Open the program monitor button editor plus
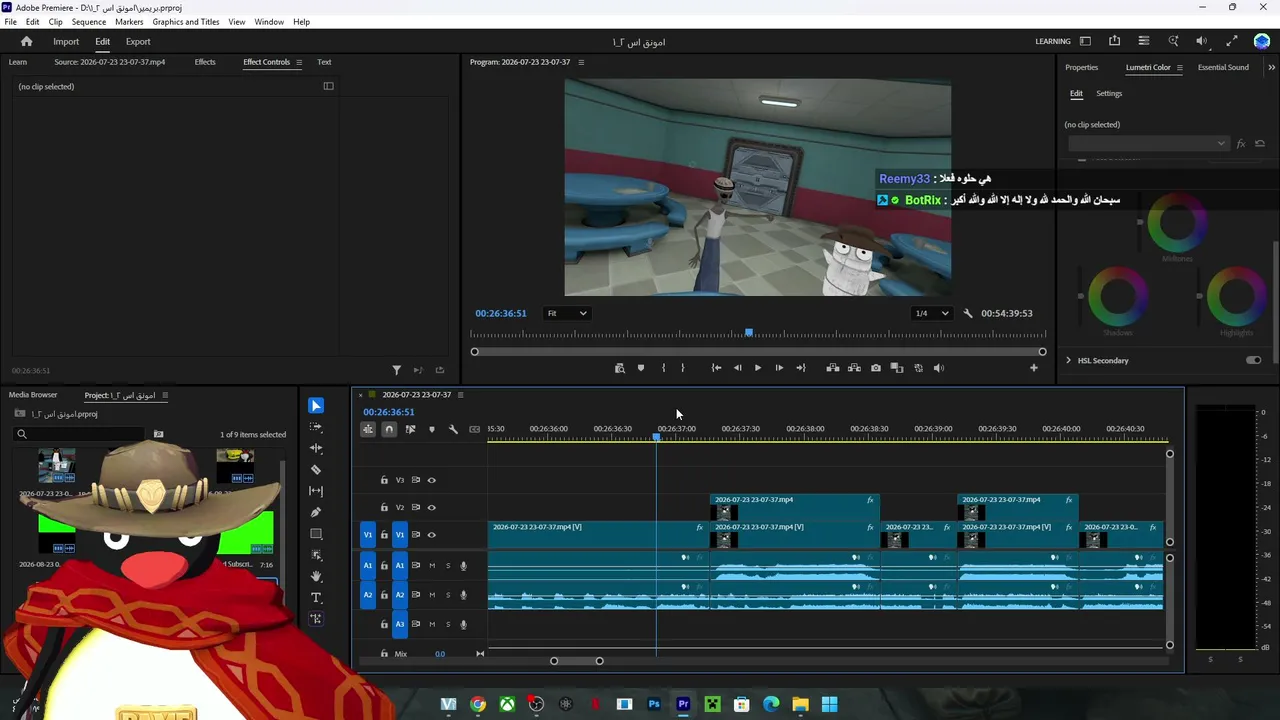 coord(1034,368)
